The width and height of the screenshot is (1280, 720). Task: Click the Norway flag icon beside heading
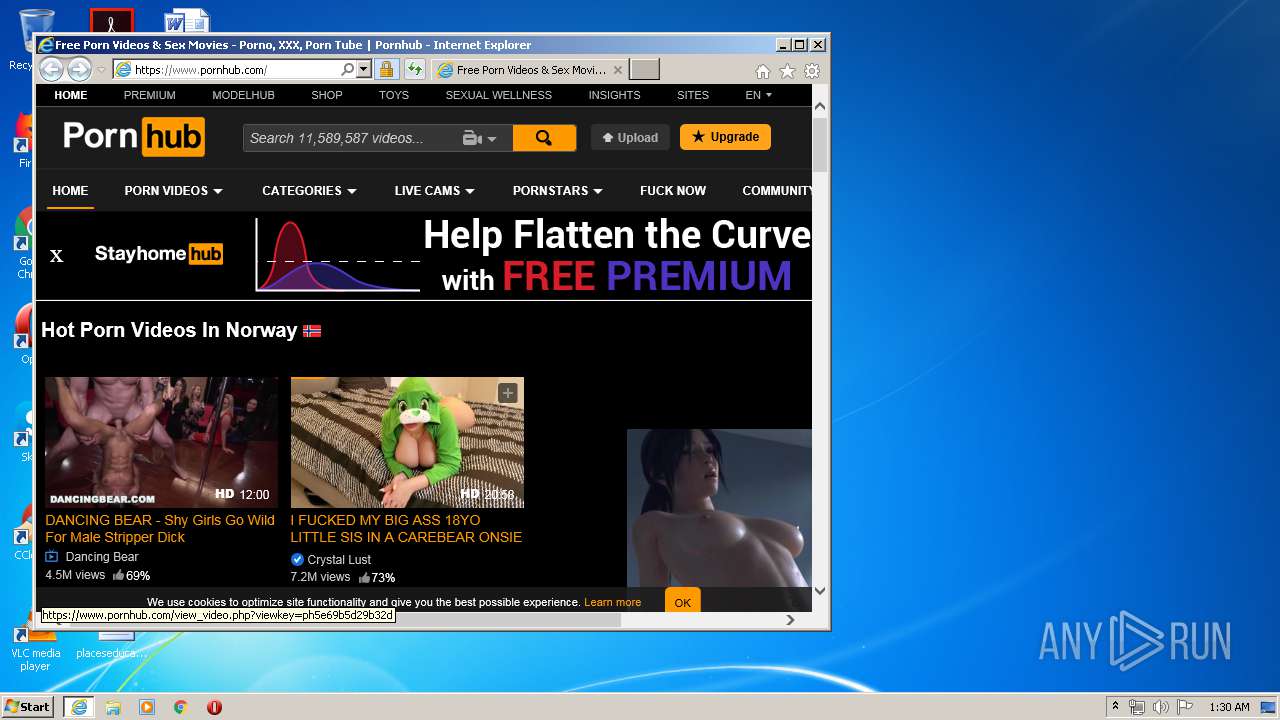point(312,330)
